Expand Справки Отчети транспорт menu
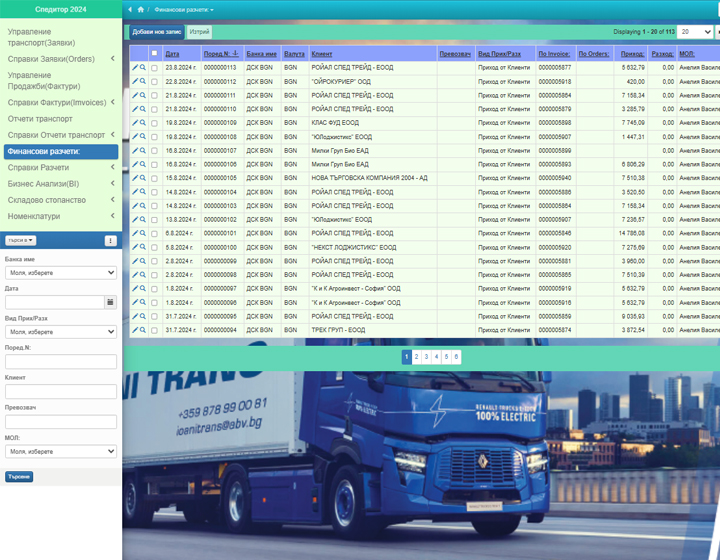The height and width of the screenshot is (560, 720). [x=61, y=135]
